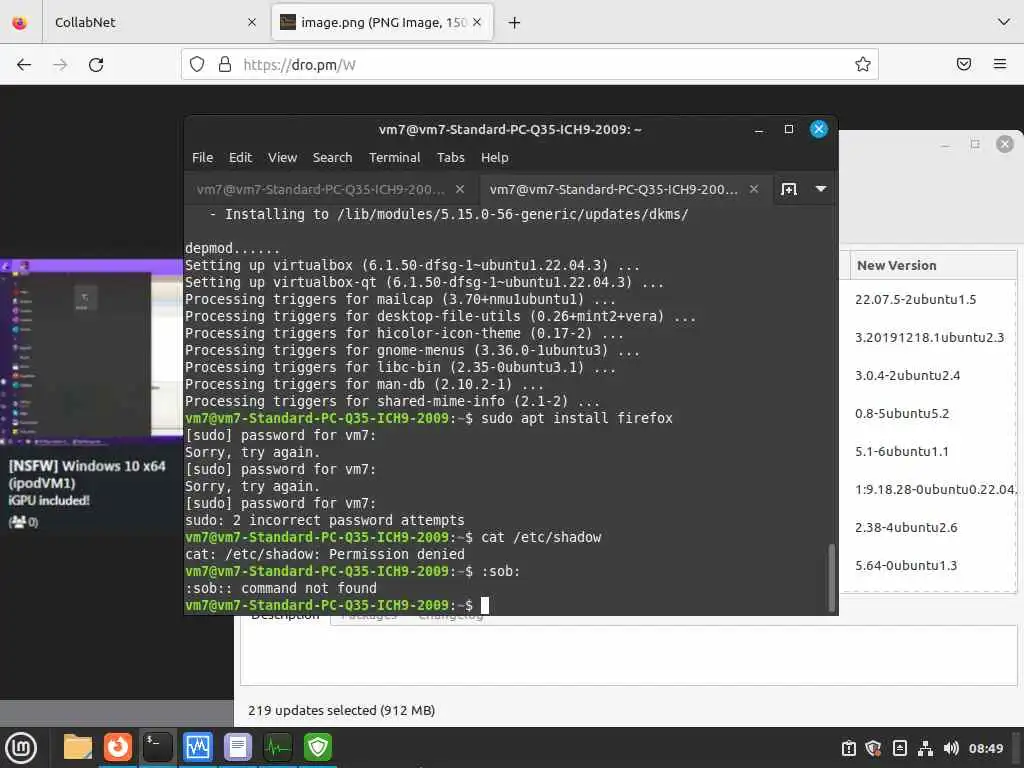This screenshot has width=1024, height=768.
Task: Click the Firefox logo icon beside tabs
Action: pos(20,22)
